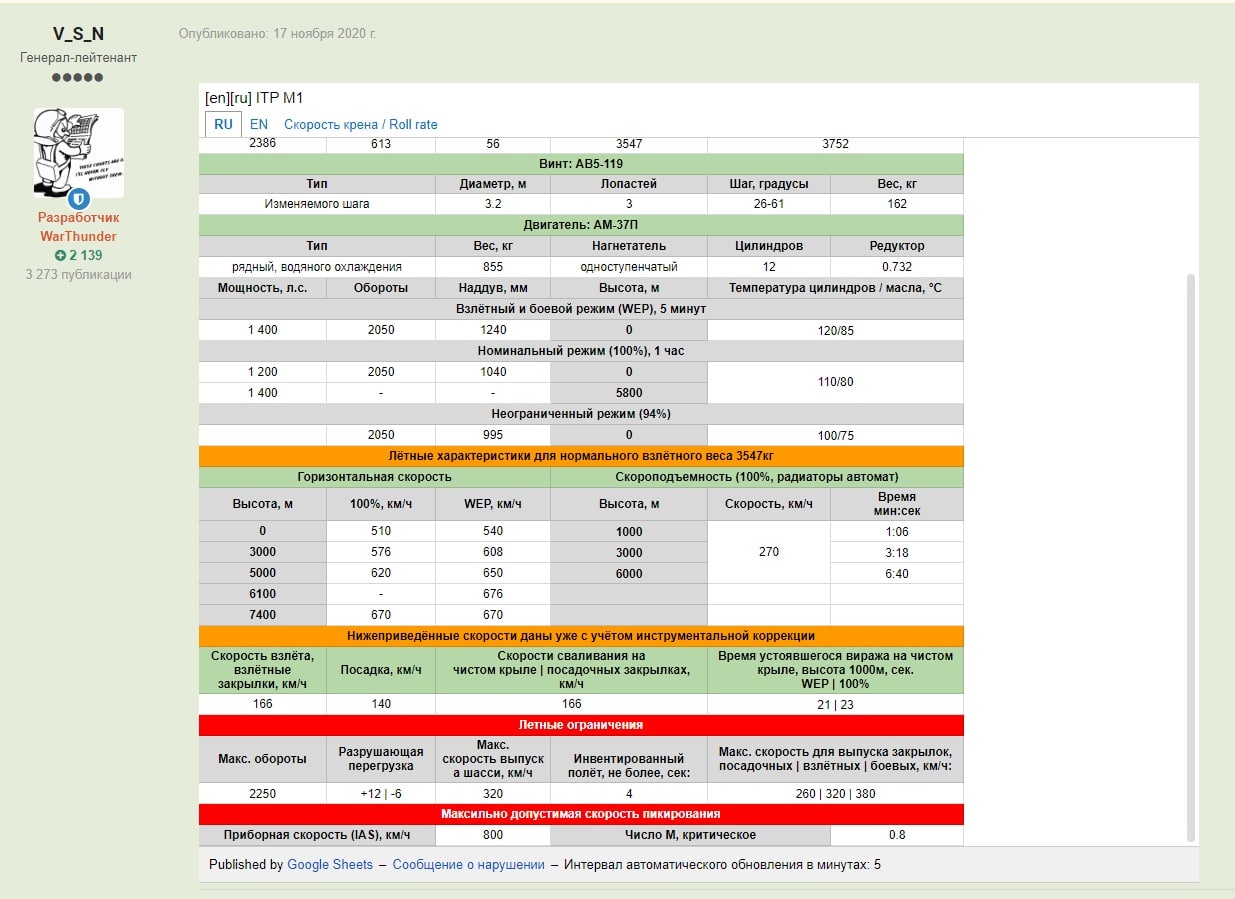This screenshot has width=1235, height=899.
Task: Select WEP speed value 676
Action: [x=493, y=594]
